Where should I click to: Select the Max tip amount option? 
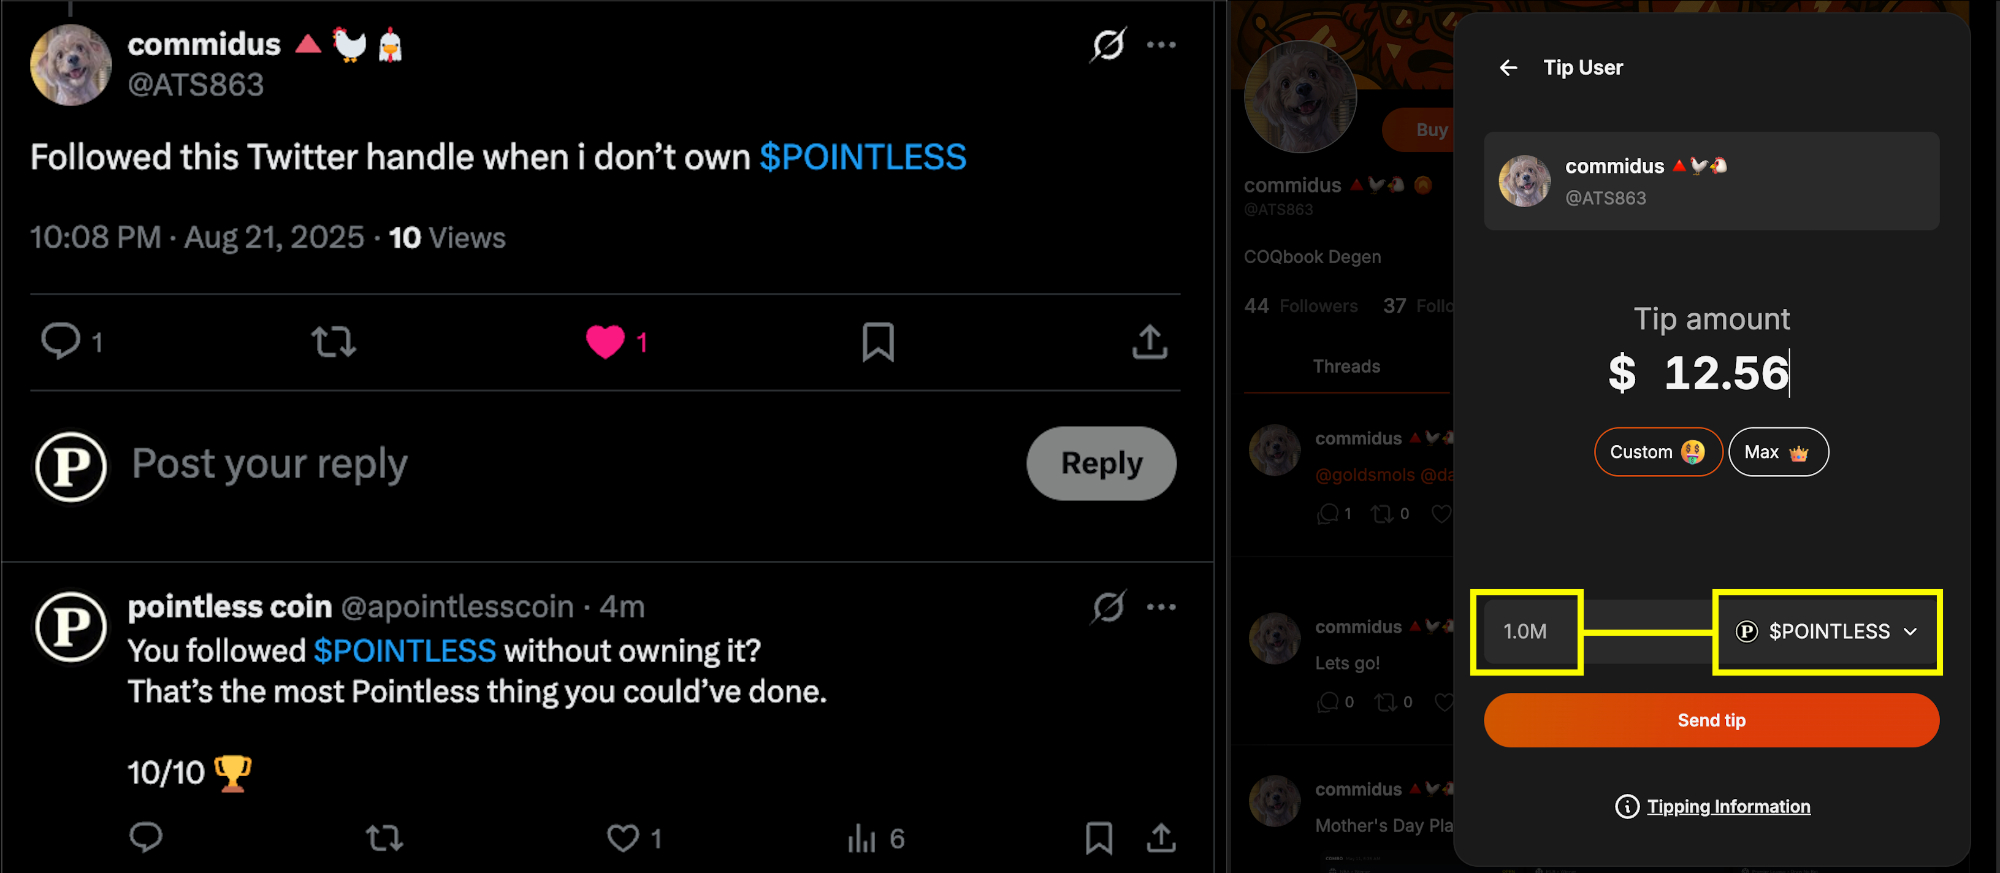tap(1777, 452)
